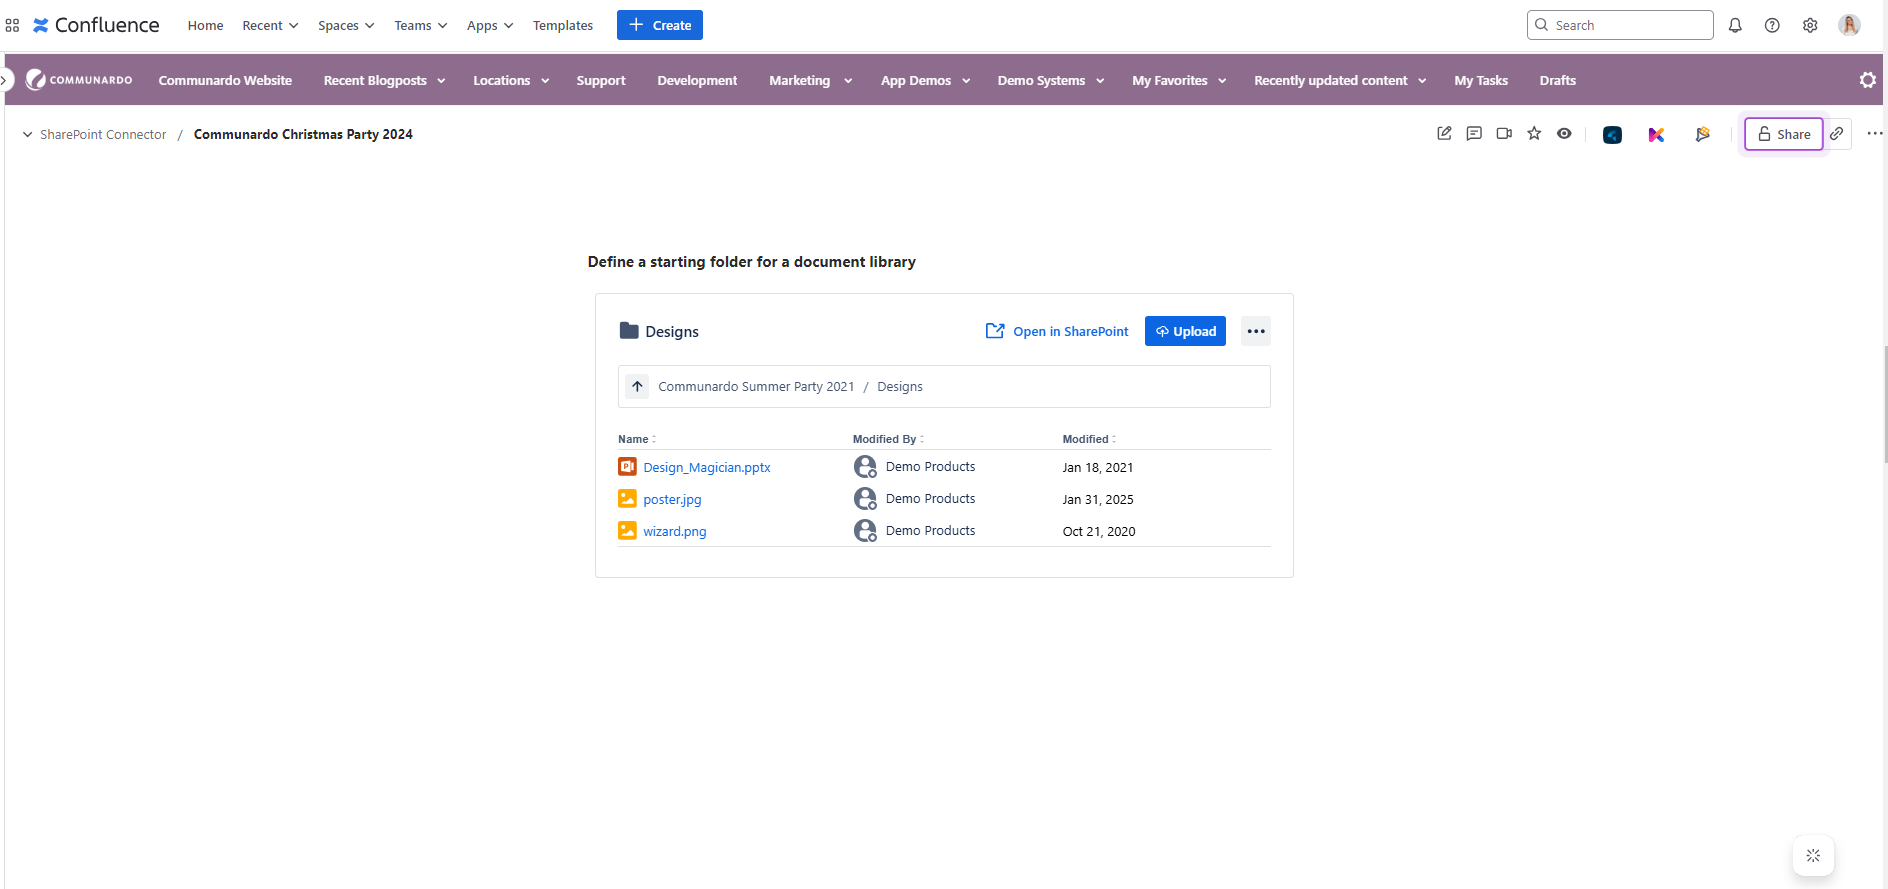Viewport: 1888px width, 889px height.
Task: Toggle watching the page with eye icon
Action: tap(1564, 134)
